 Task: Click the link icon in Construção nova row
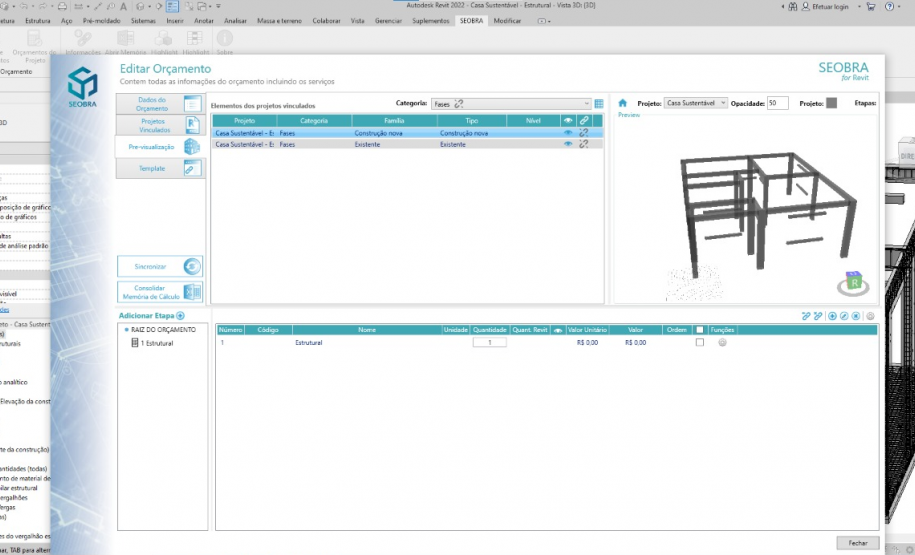(584, 133)
